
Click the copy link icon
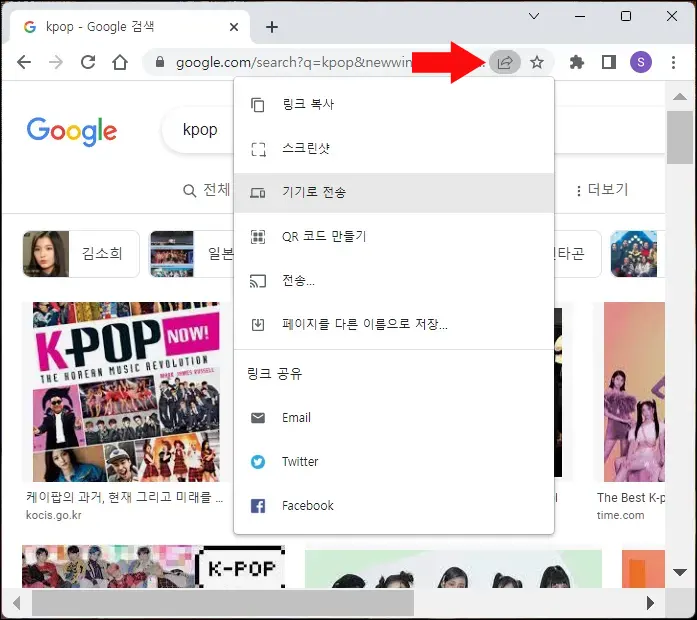258,104
